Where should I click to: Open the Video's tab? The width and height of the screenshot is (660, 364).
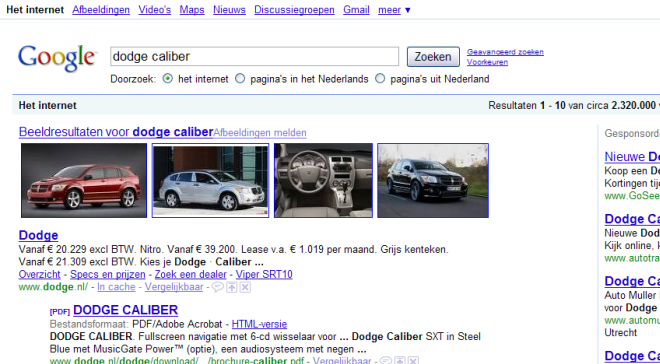coord(154,10)
